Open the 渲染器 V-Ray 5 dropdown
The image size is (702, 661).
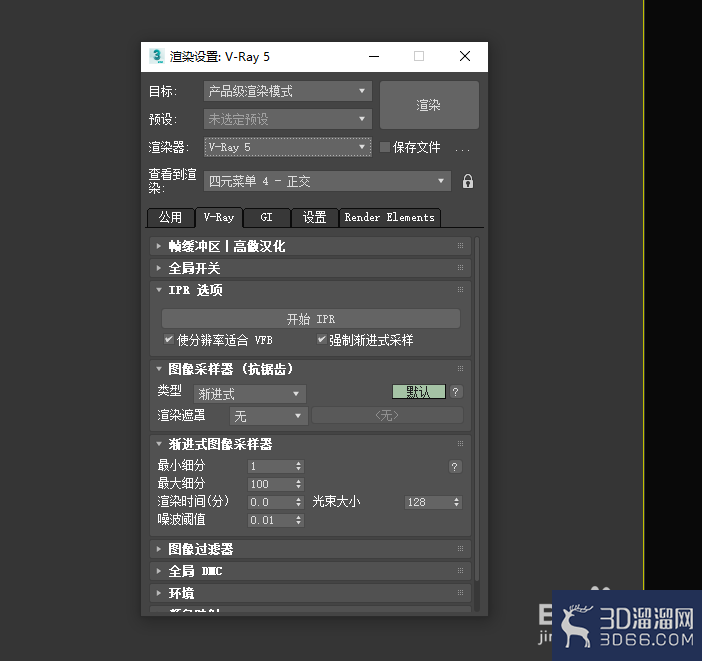(287, 147)
